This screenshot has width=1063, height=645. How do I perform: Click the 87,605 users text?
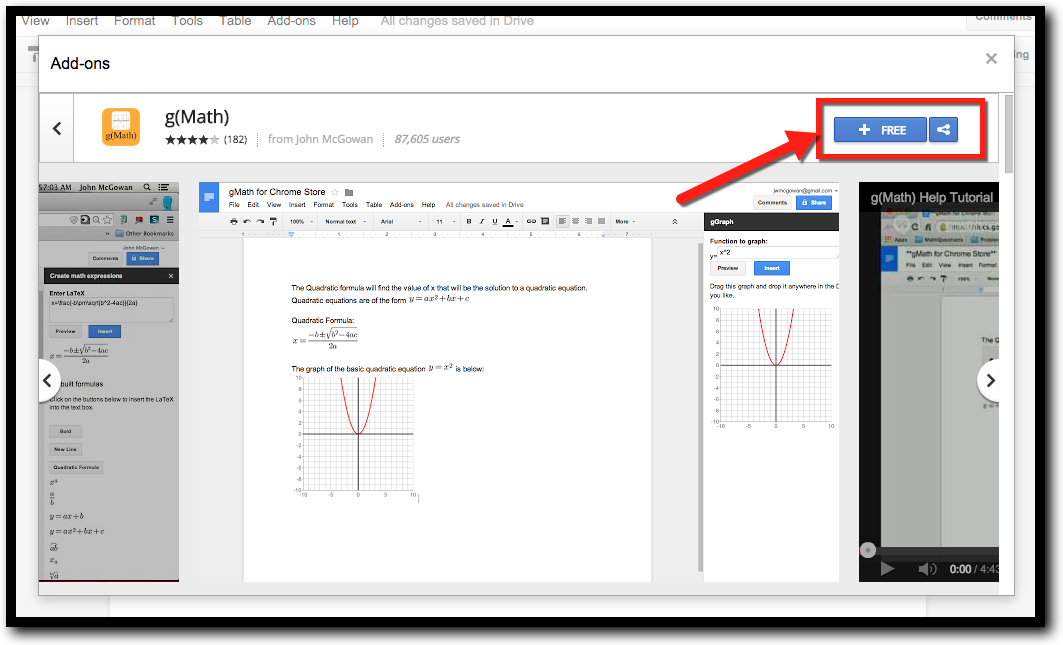click(427, 139)
